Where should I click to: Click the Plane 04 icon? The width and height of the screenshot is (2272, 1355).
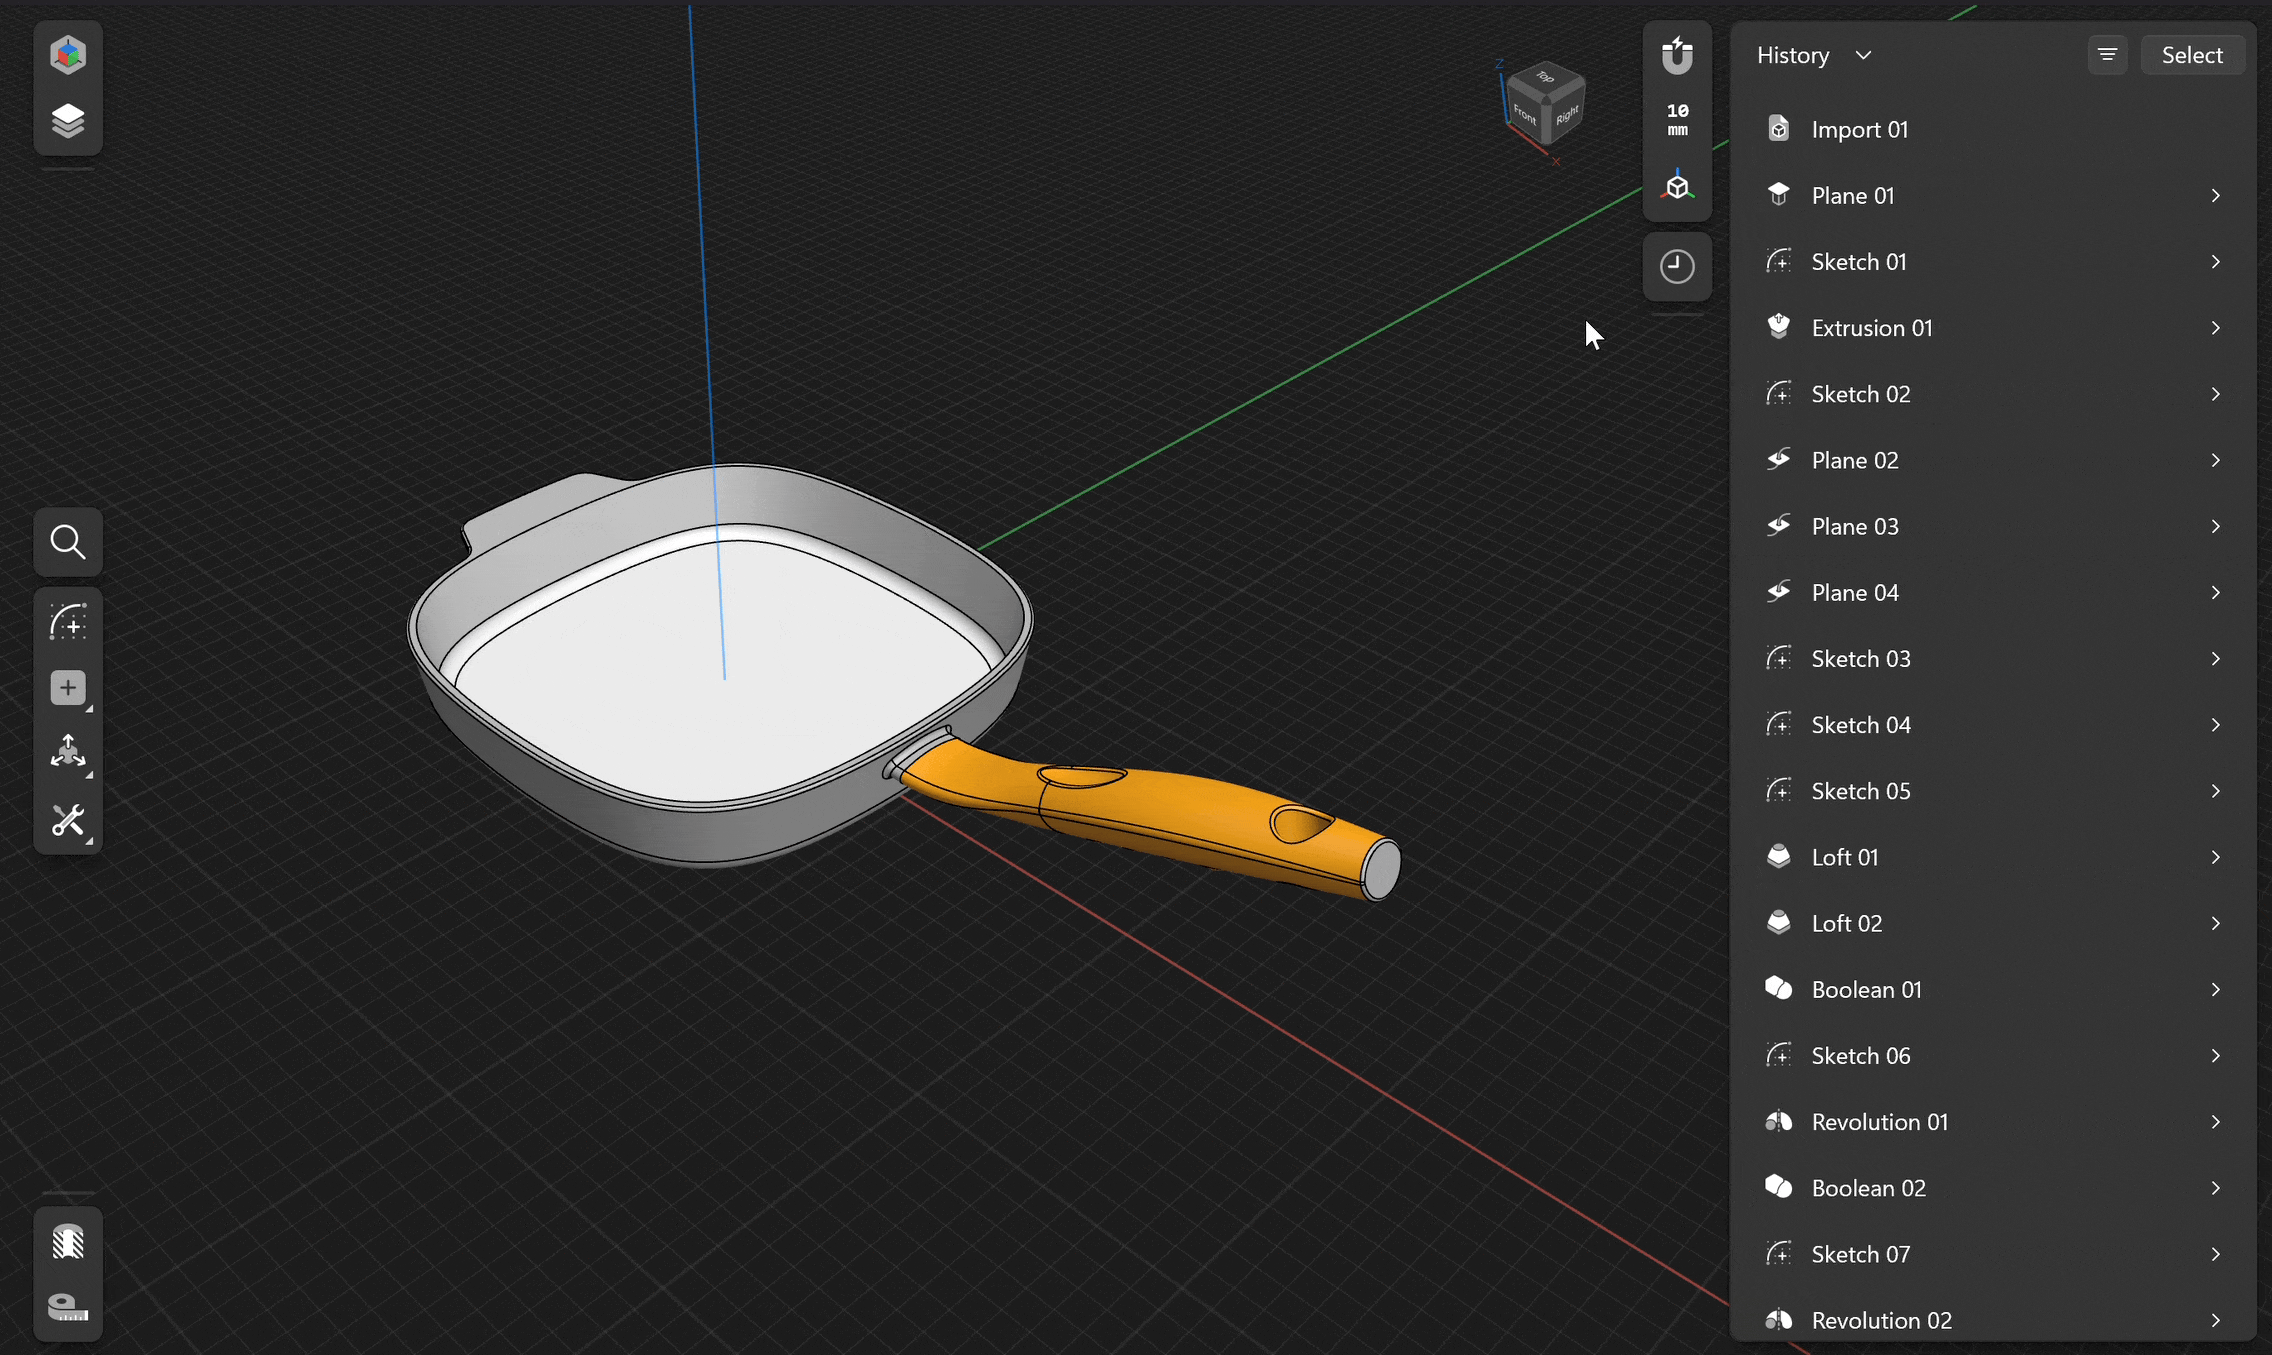1778,592
